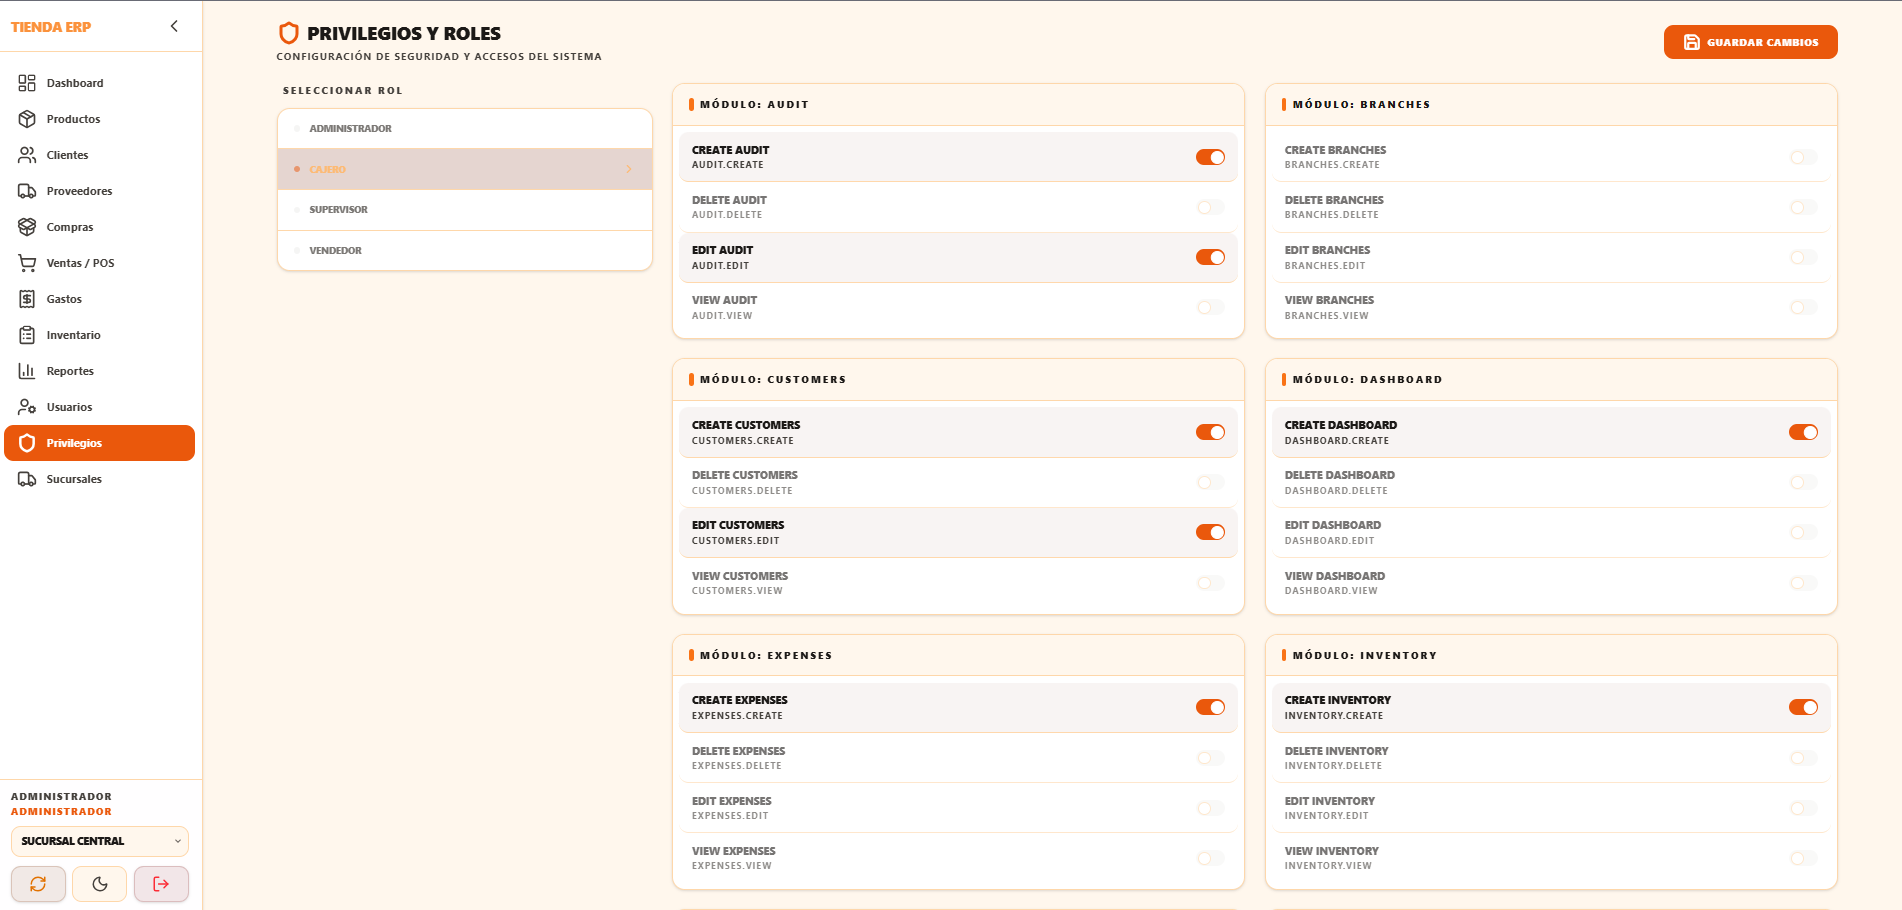Select the Vendedor role
Screen dimensions: 1902x910
click(465, 250)
